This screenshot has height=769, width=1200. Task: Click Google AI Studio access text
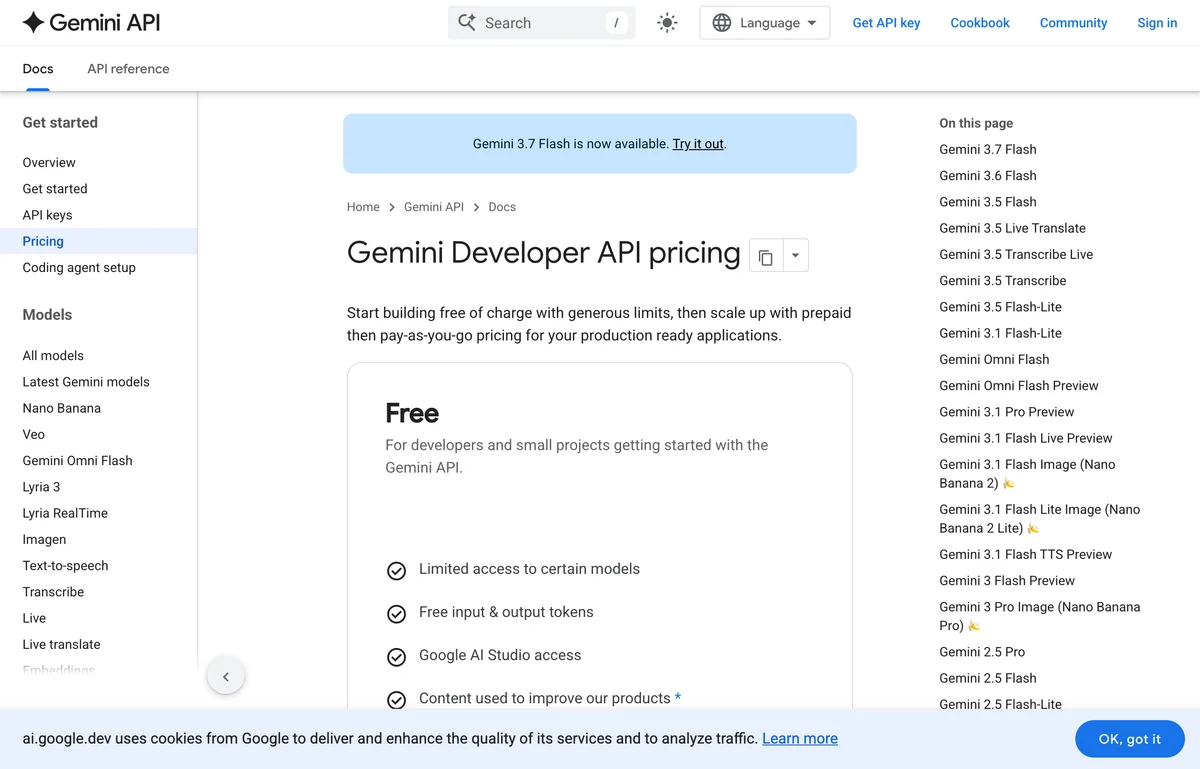click(500, 655)
